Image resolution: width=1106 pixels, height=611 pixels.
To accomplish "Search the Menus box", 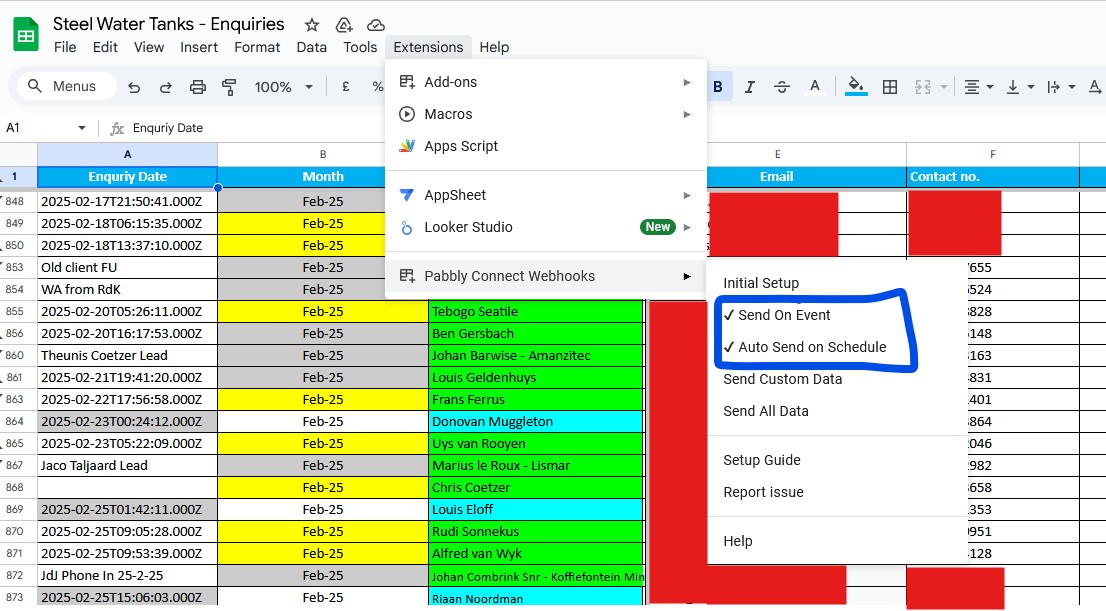I will coord(66,86).
